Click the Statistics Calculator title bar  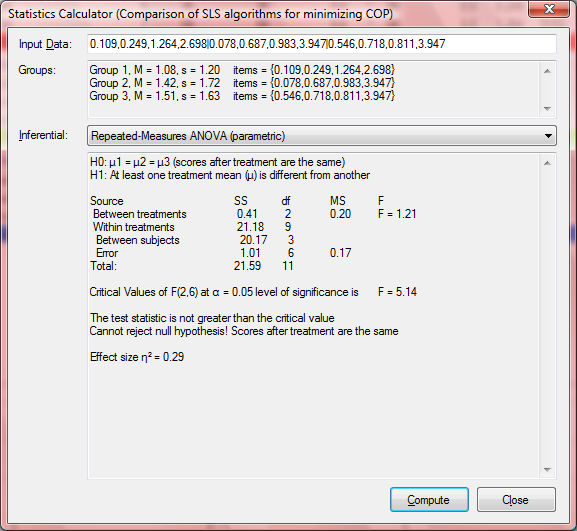[201, 14]
